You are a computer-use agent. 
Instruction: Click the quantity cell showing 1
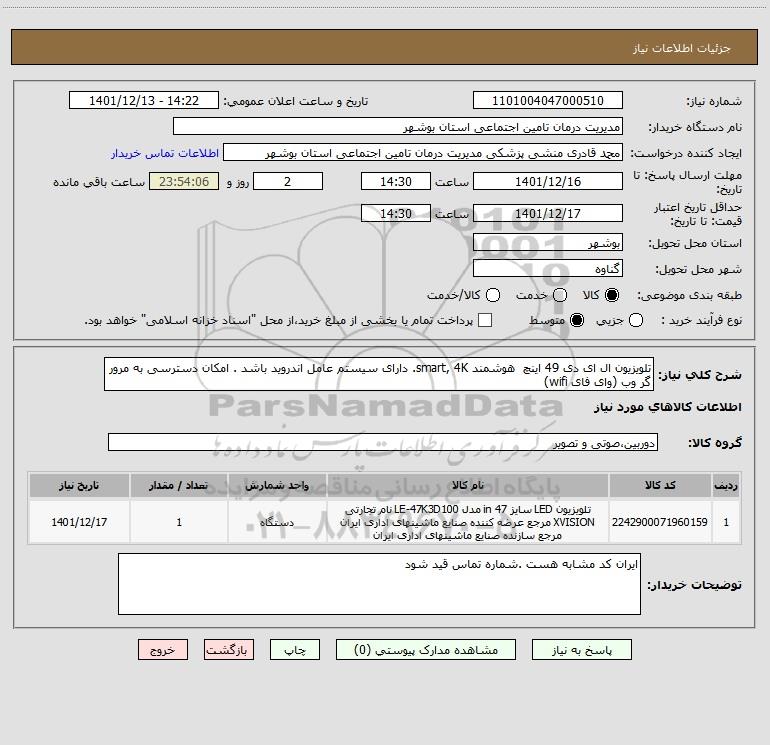pos(179,522)
